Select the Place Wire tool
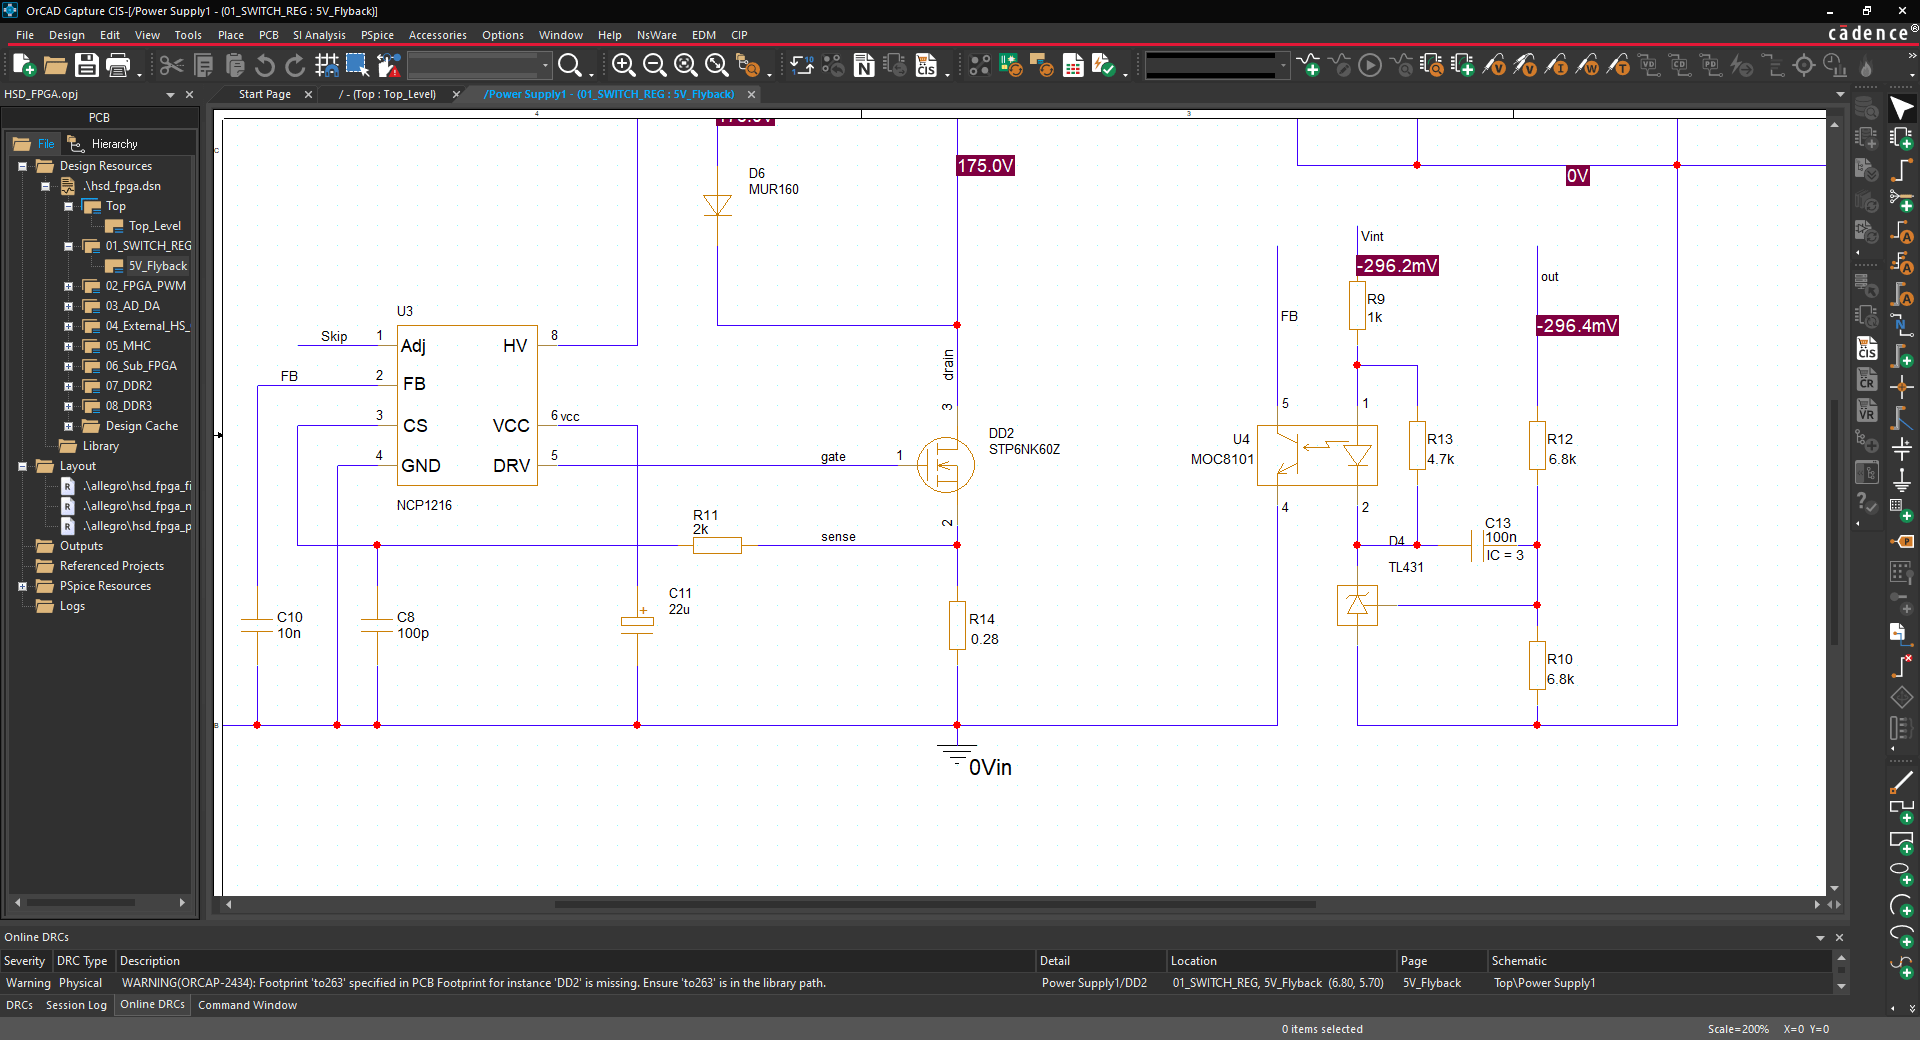Screen dimensions: 1920x1040 (1901, 171)
